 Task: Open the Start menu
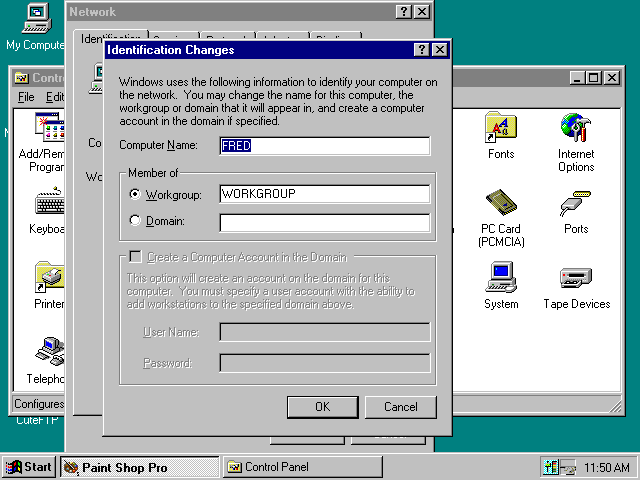28,467
